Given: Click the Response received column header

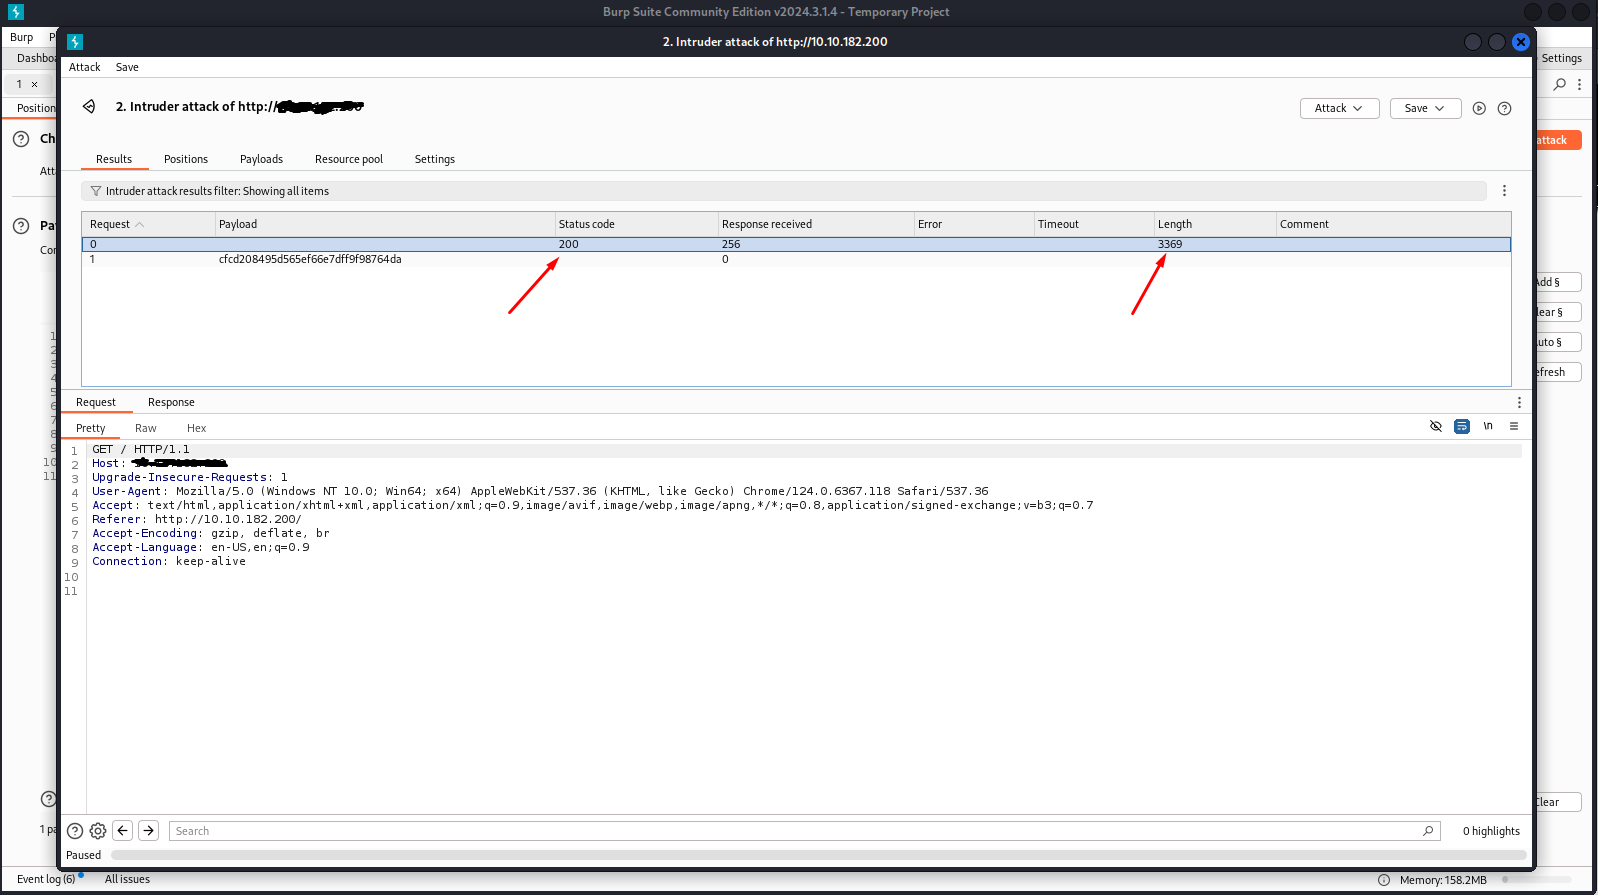Looking at the screenshot, I should click(x=816, y=224).
